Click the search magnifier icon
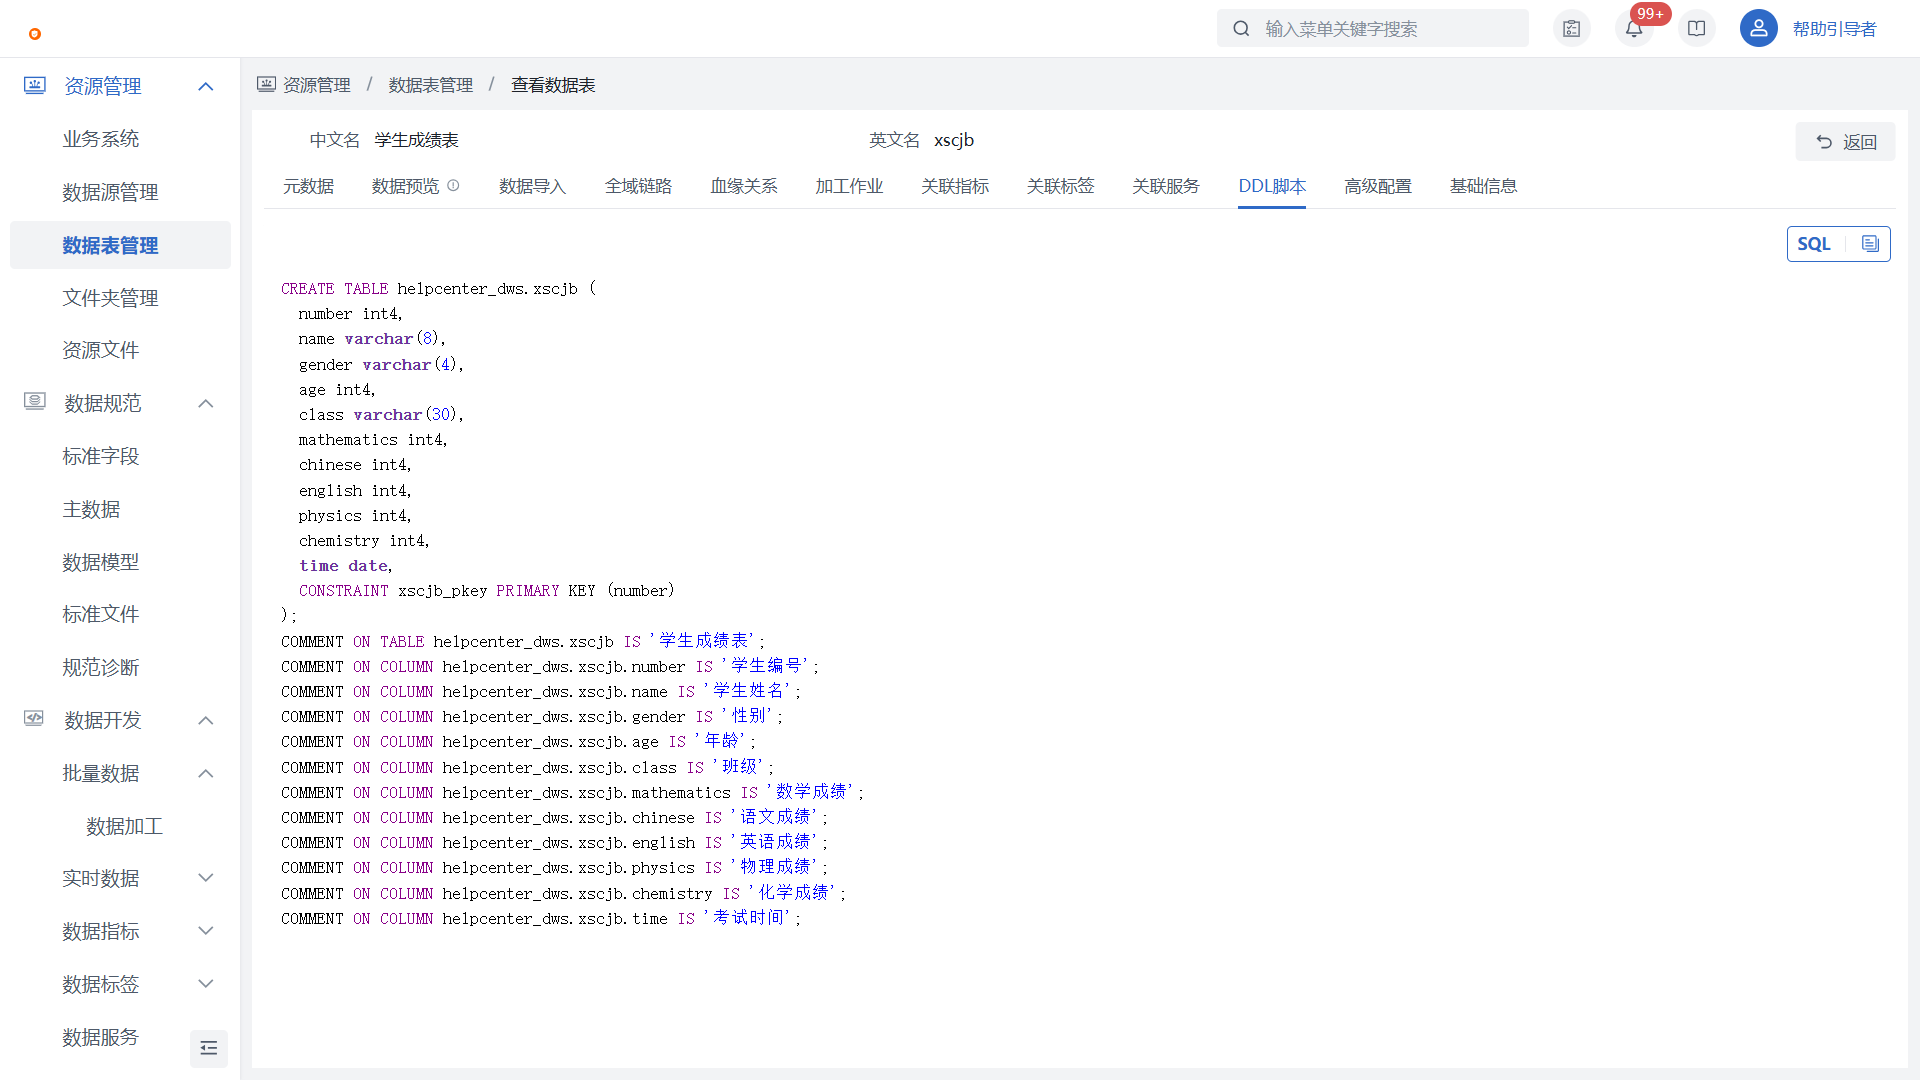Screen dimensions: 1920x1080 [1241, 29]
